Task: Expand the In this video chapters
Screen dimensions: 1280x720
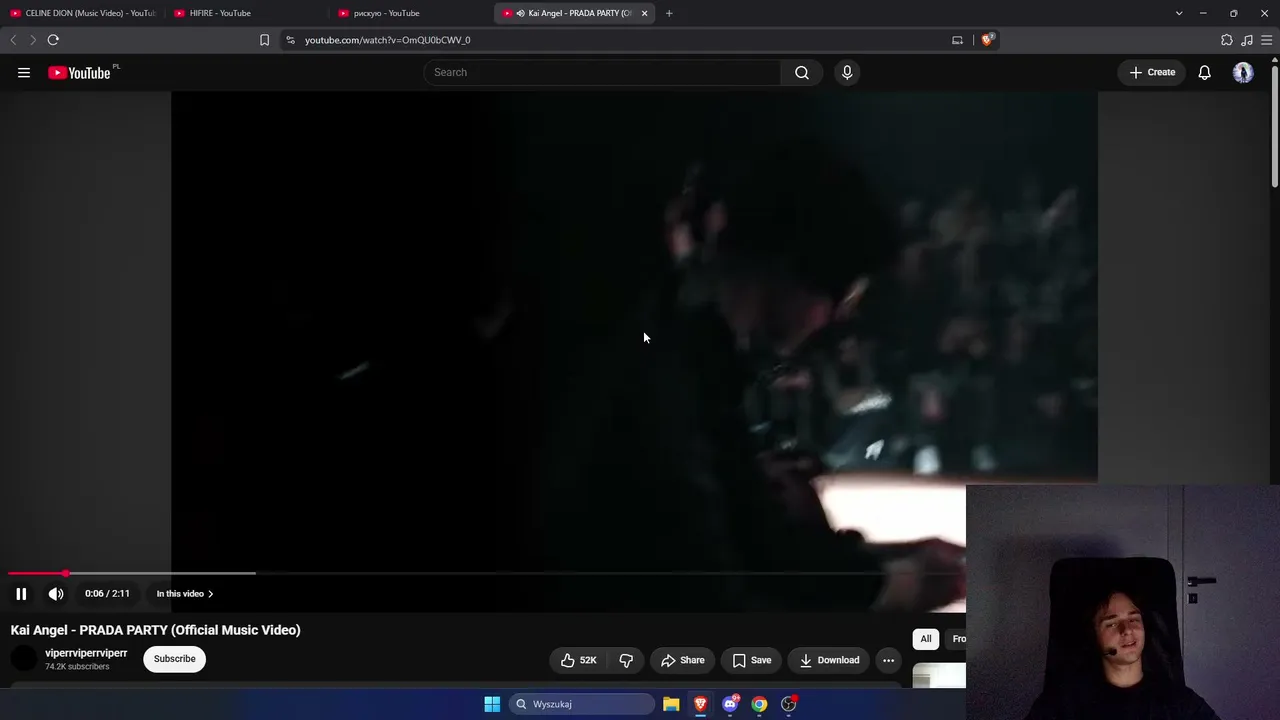Action: (185, 594)
